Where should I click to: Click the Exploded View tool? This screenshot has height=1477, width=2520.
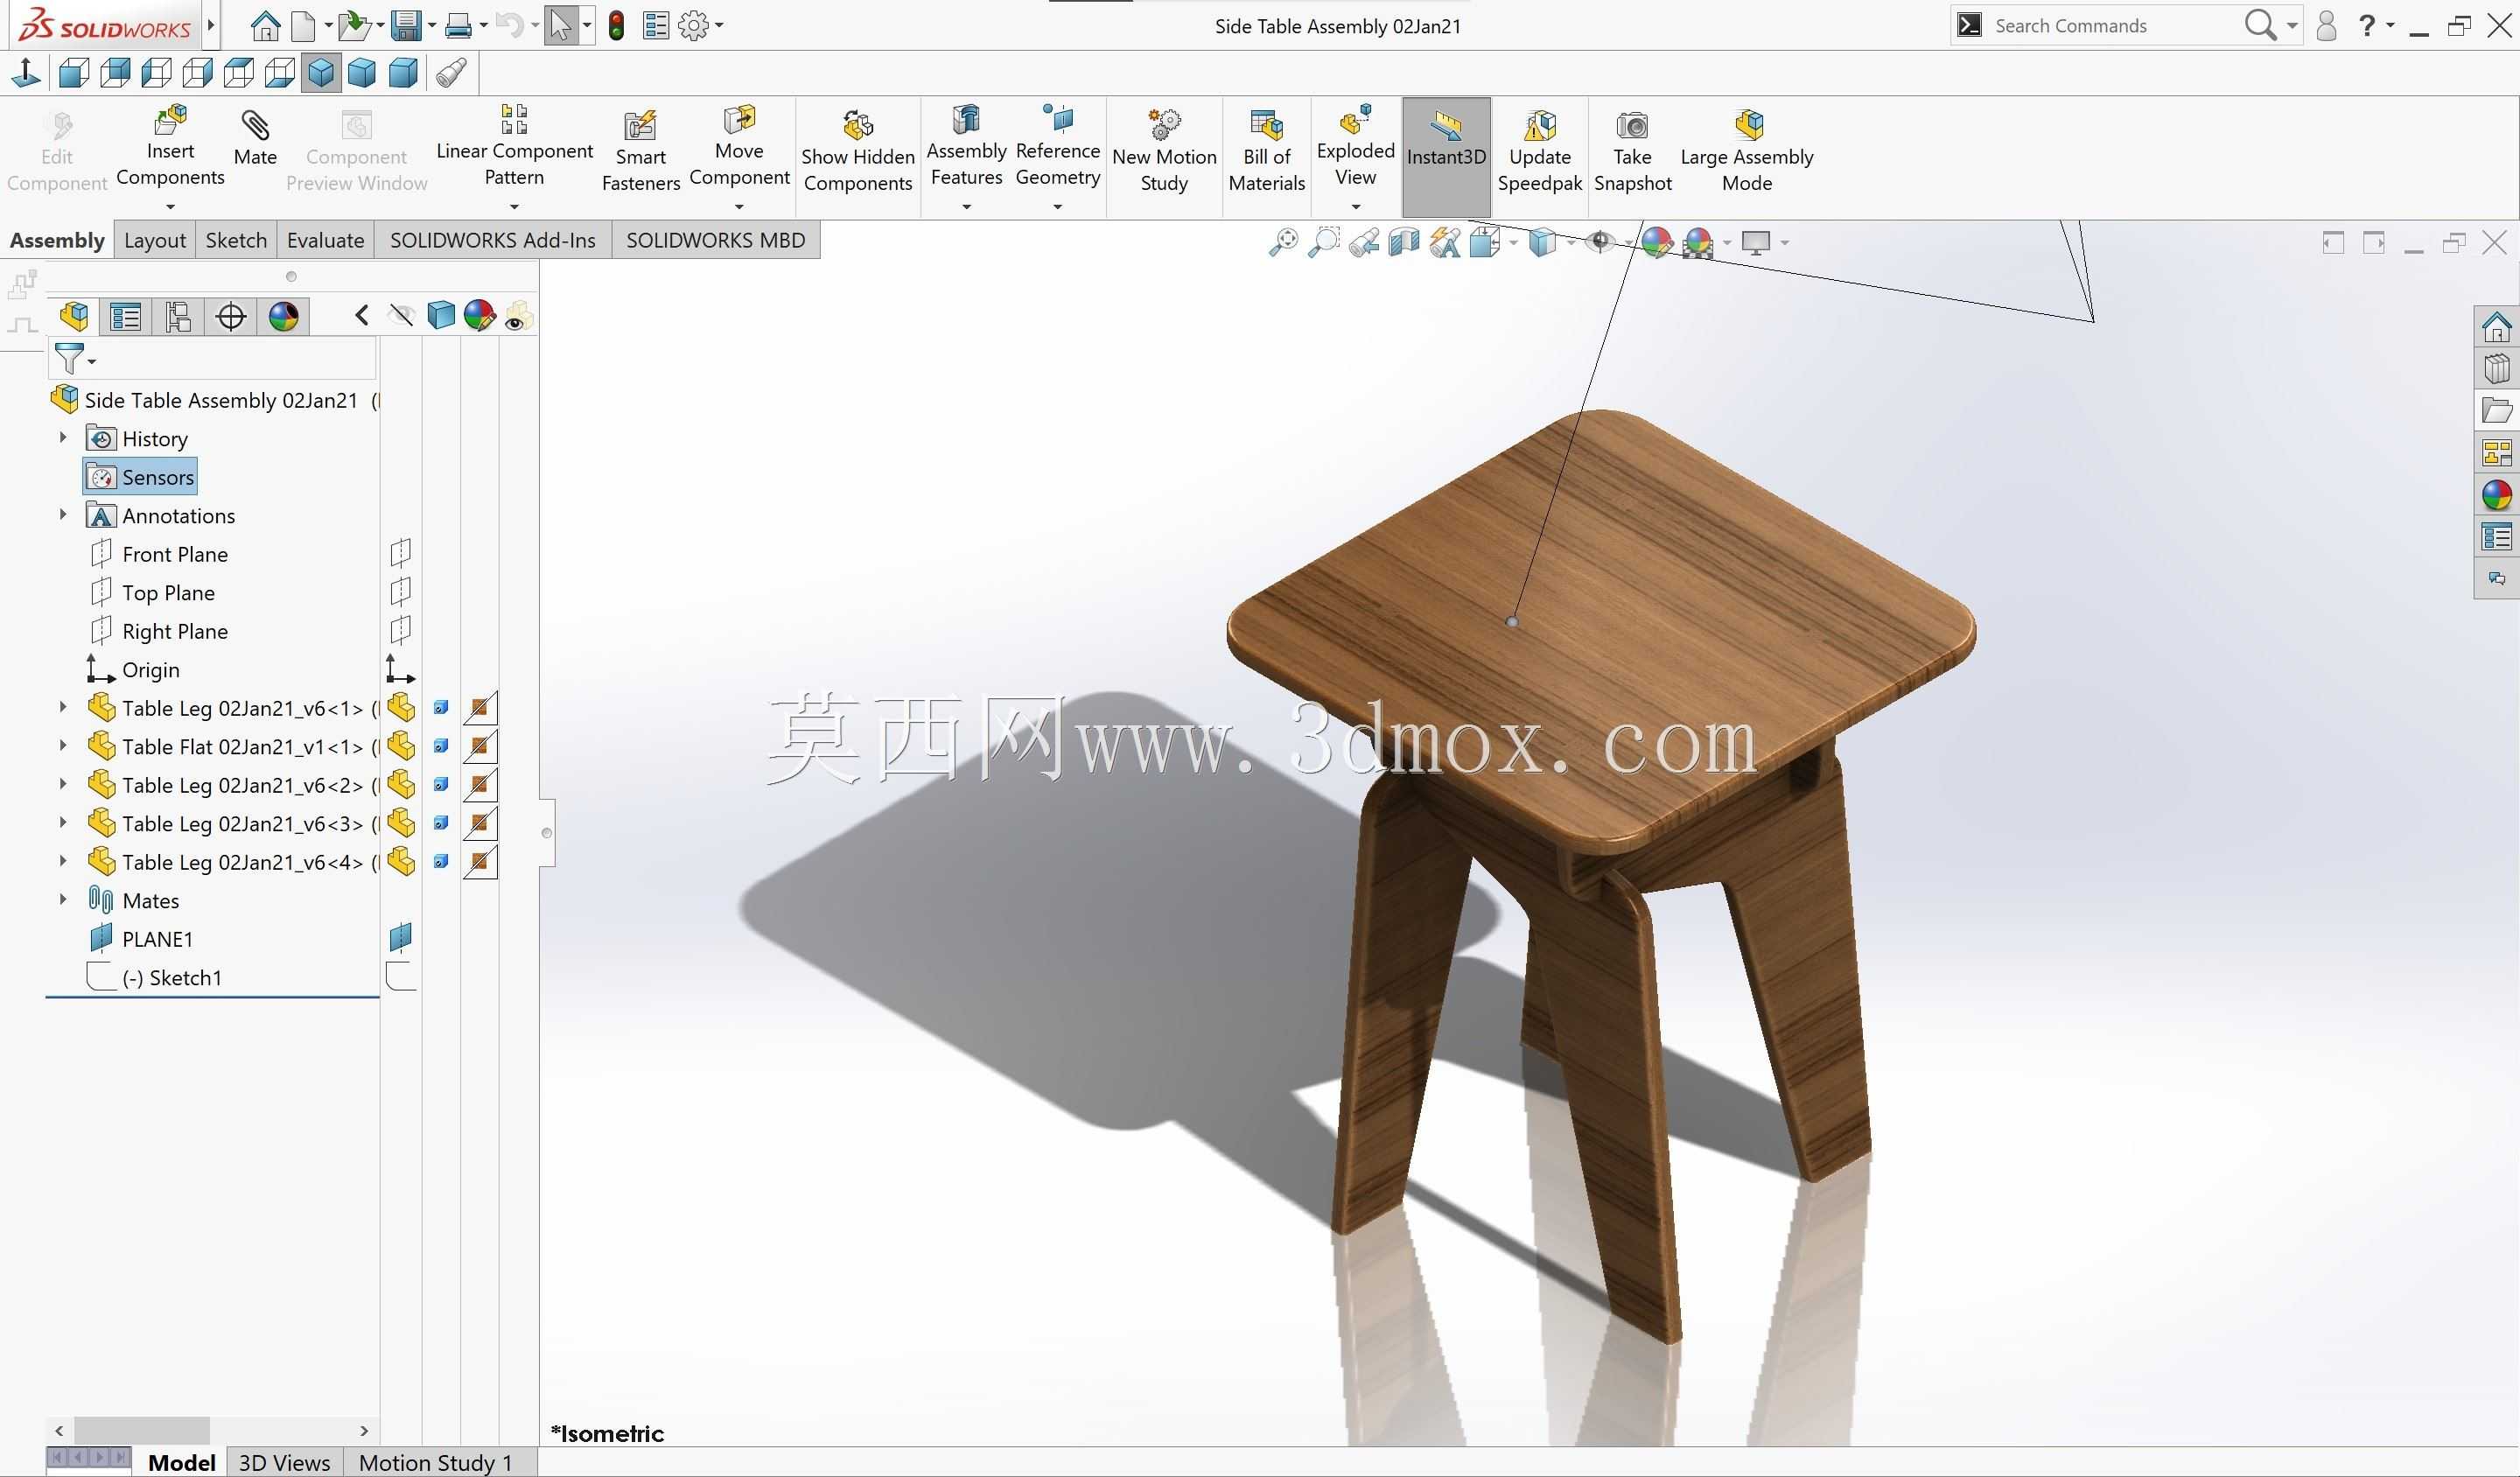(x=1355, y=148)
